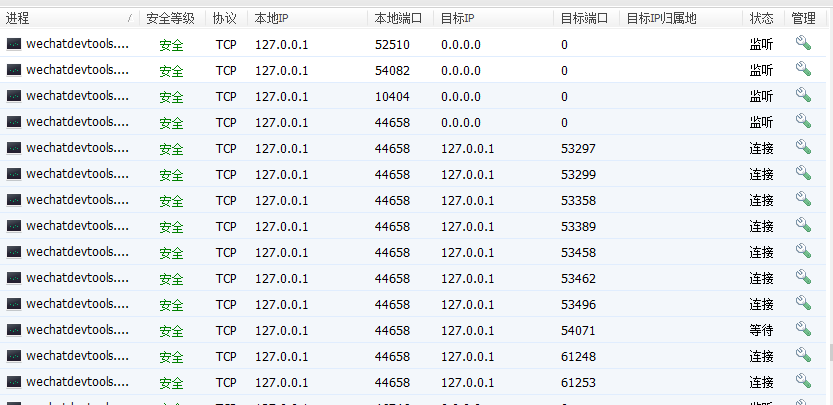
Task: Click the 监听 status in the local port 52510 row
Action: [761, 45]
